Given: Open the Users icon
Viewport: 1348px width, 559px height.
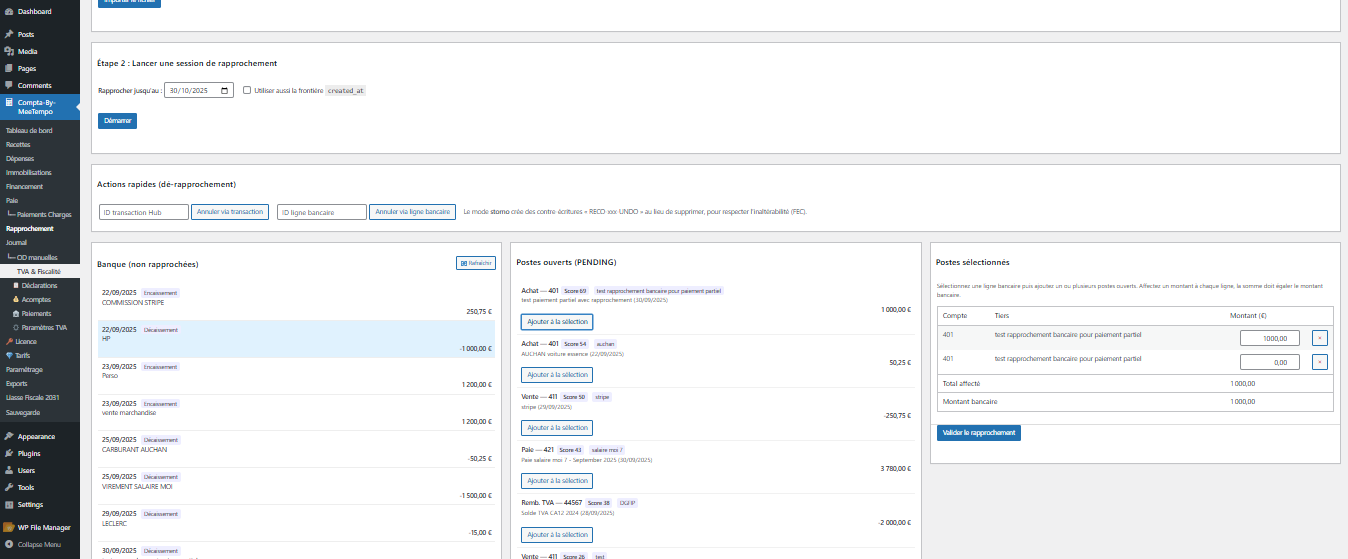Looking at the screenshot, I should click(x=9, y=470).
